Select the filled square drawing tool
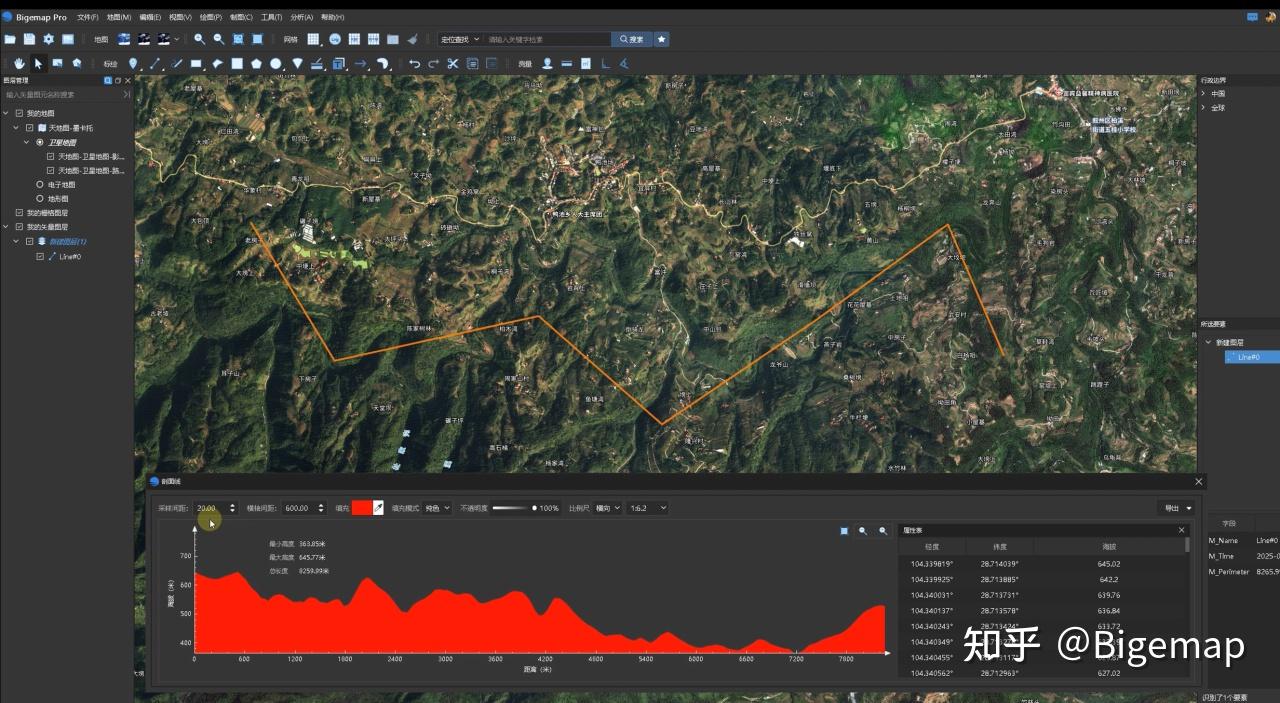1280x703 pixels. [x=237, y=63]
